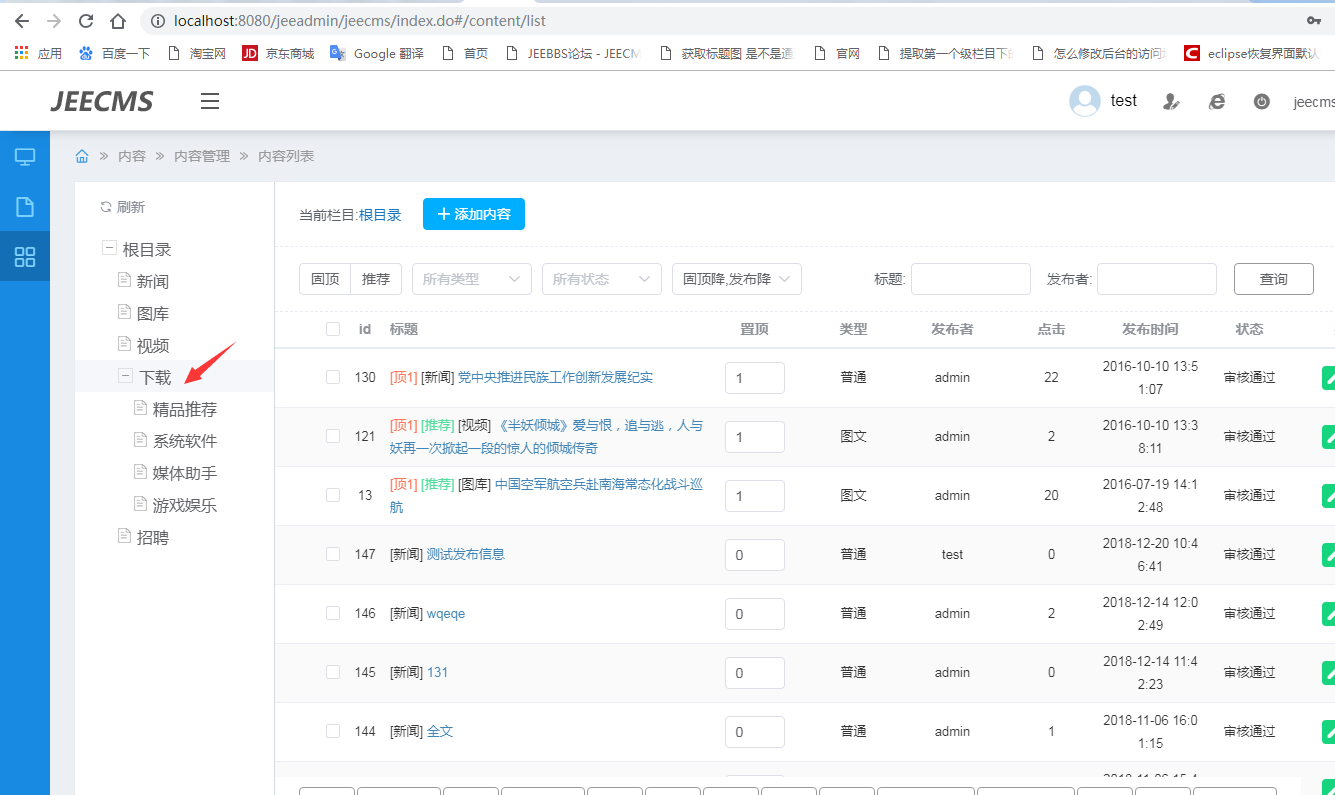Tick the checkbox for row id 130
This screenshot has width=1335, height=795.
333,377
